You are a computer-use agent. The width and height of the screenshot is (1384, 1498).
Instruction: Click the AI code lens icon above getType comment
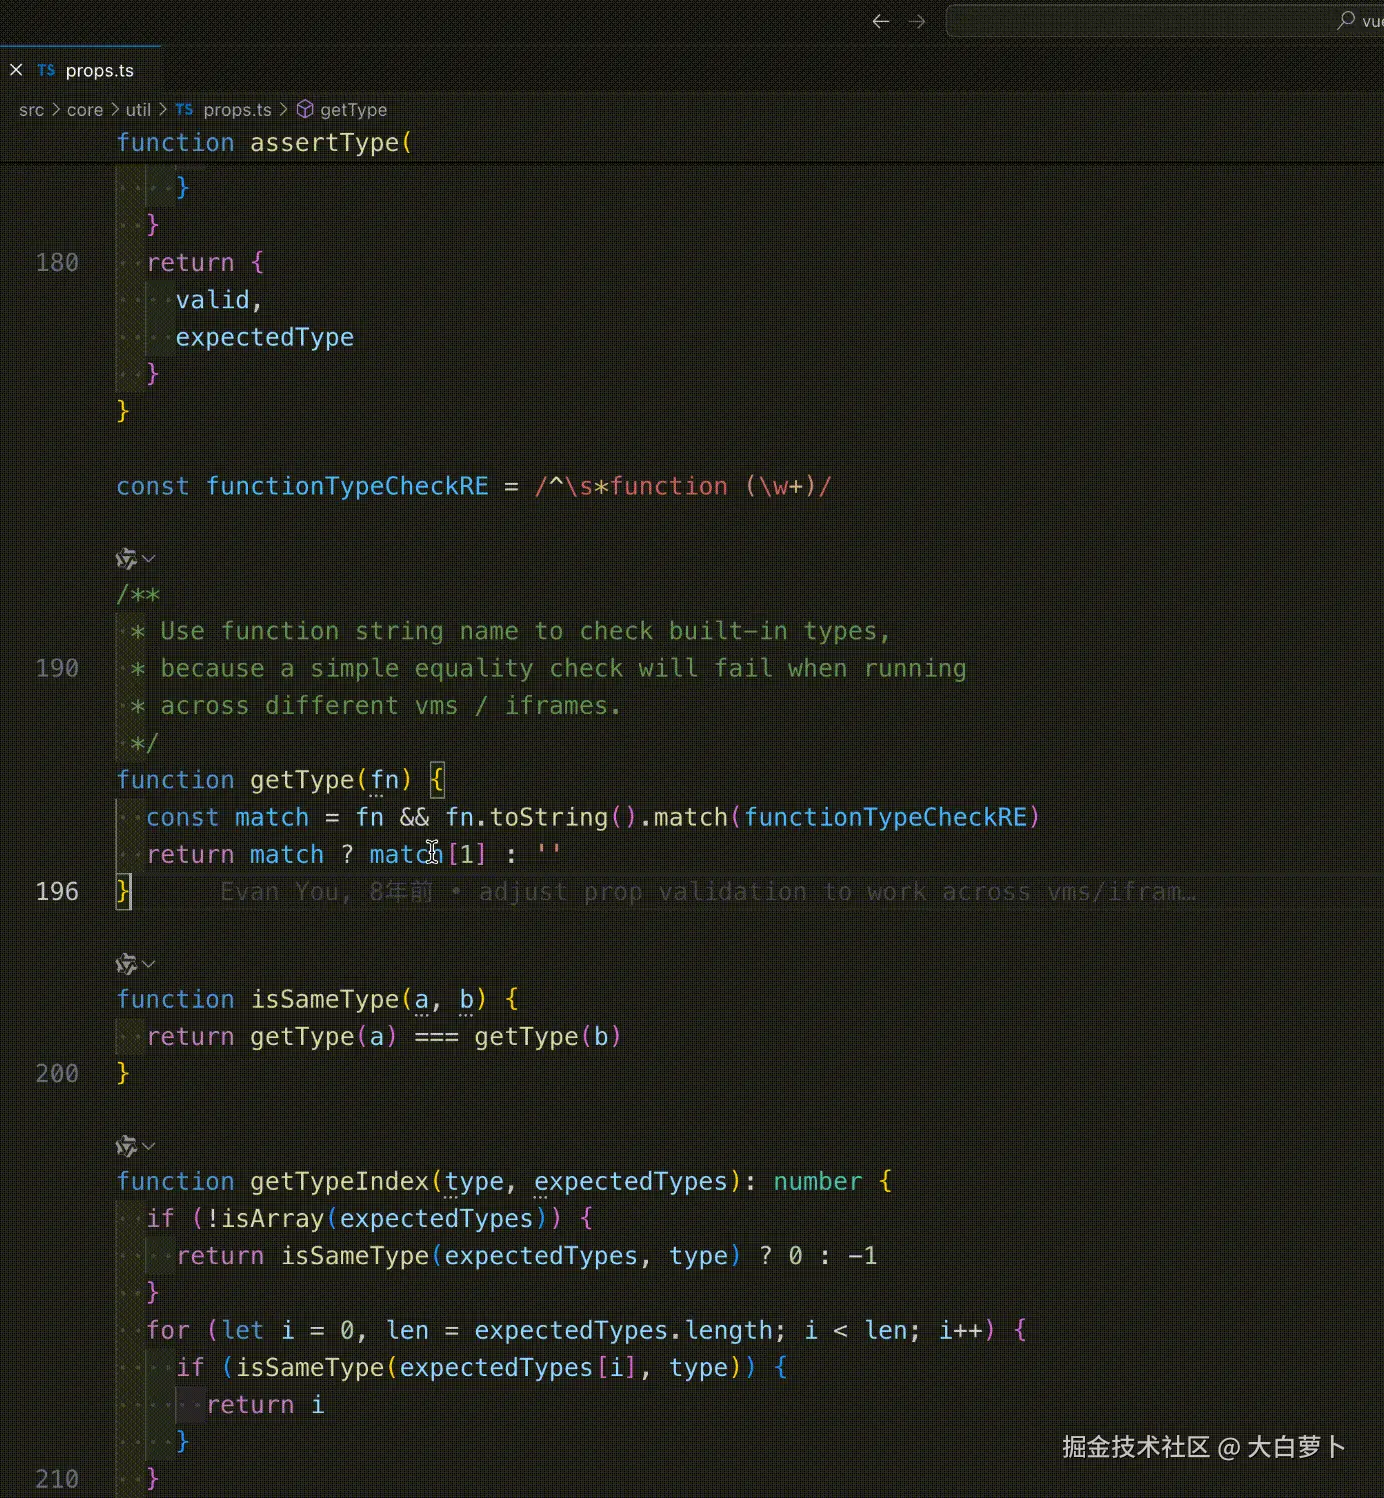pos(126,558)
